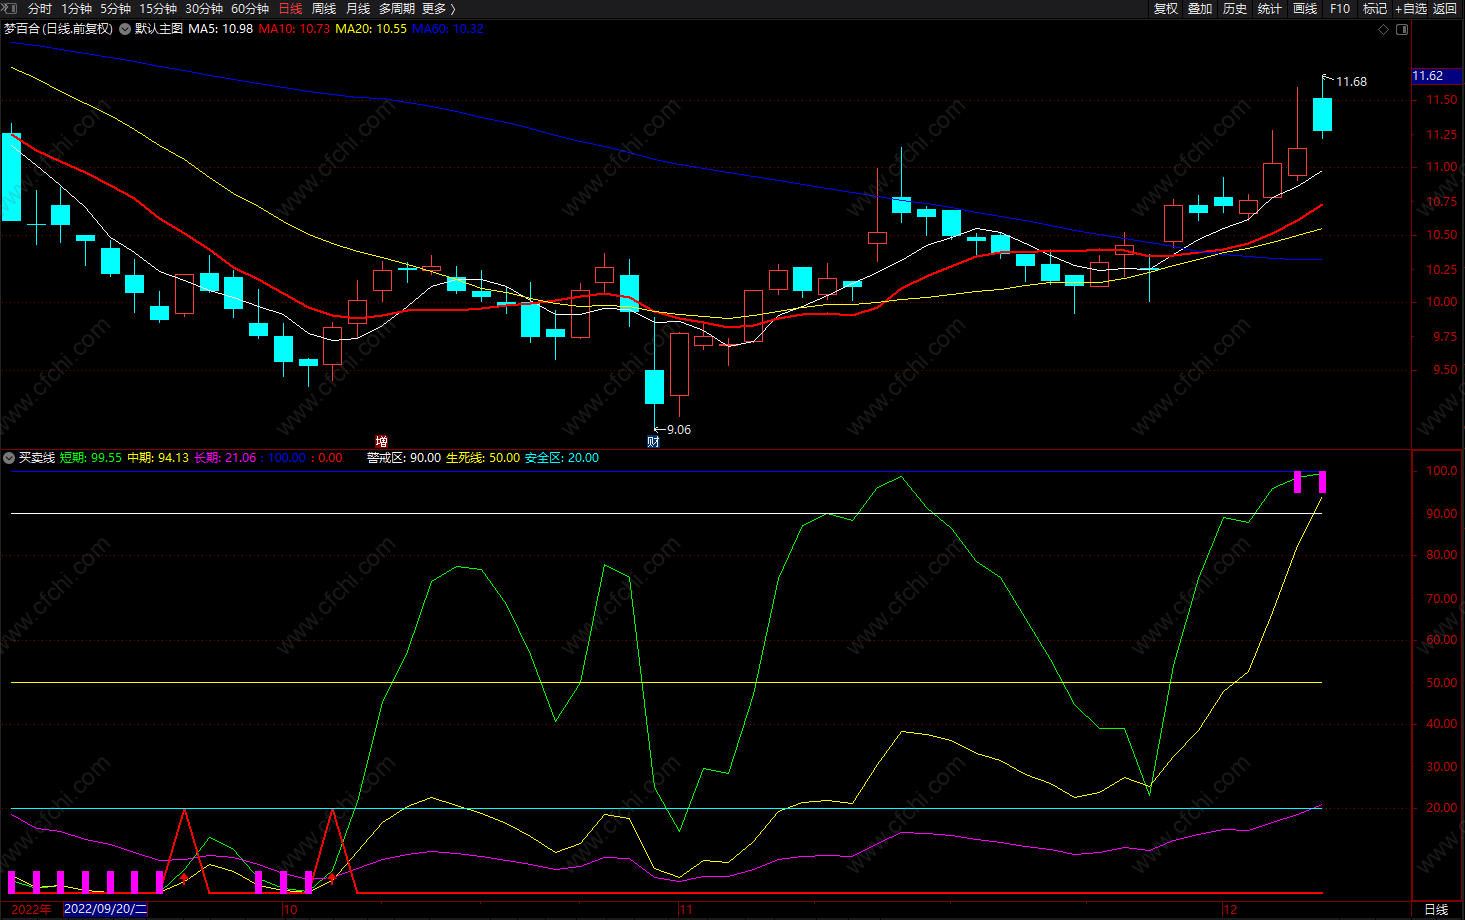
Task: Click the 9.06 low price annotation
Action: [679, 430]
